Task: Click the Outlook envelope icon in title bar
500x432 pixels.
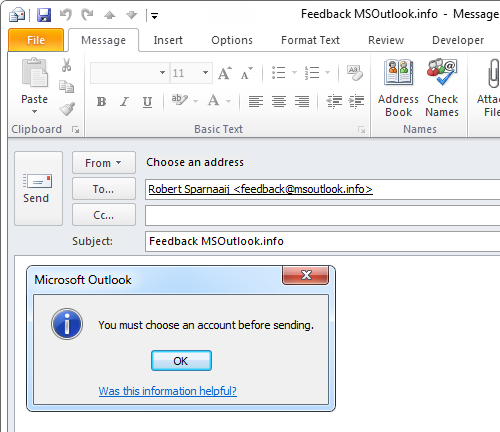Action: 17,15
